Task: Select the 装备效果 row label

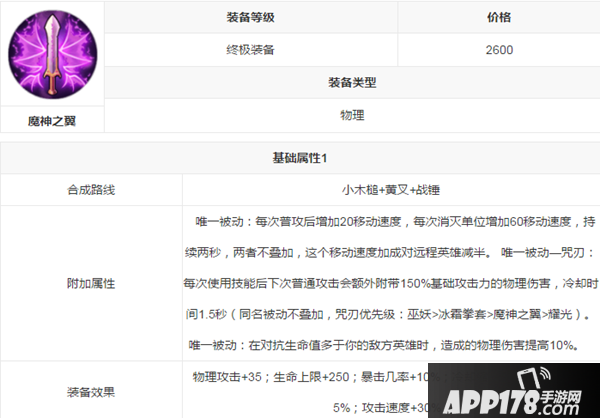Action: tap(90, 393)
